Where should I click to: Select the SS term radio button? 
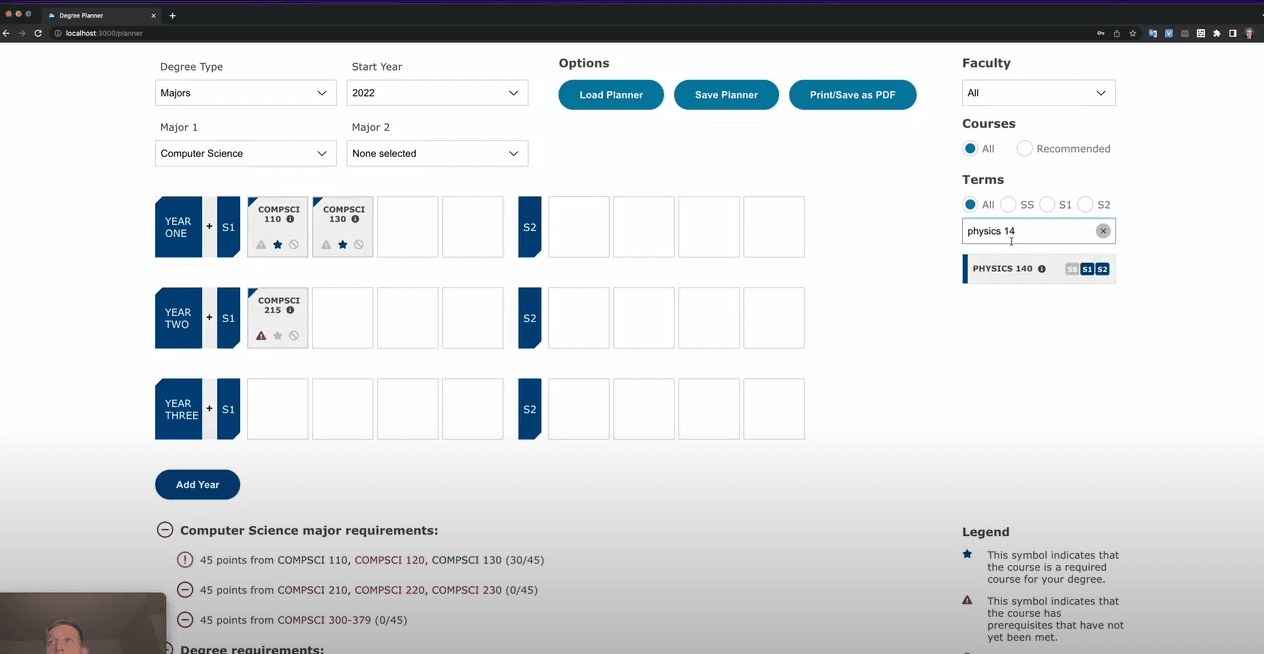tap(1008, 205)
